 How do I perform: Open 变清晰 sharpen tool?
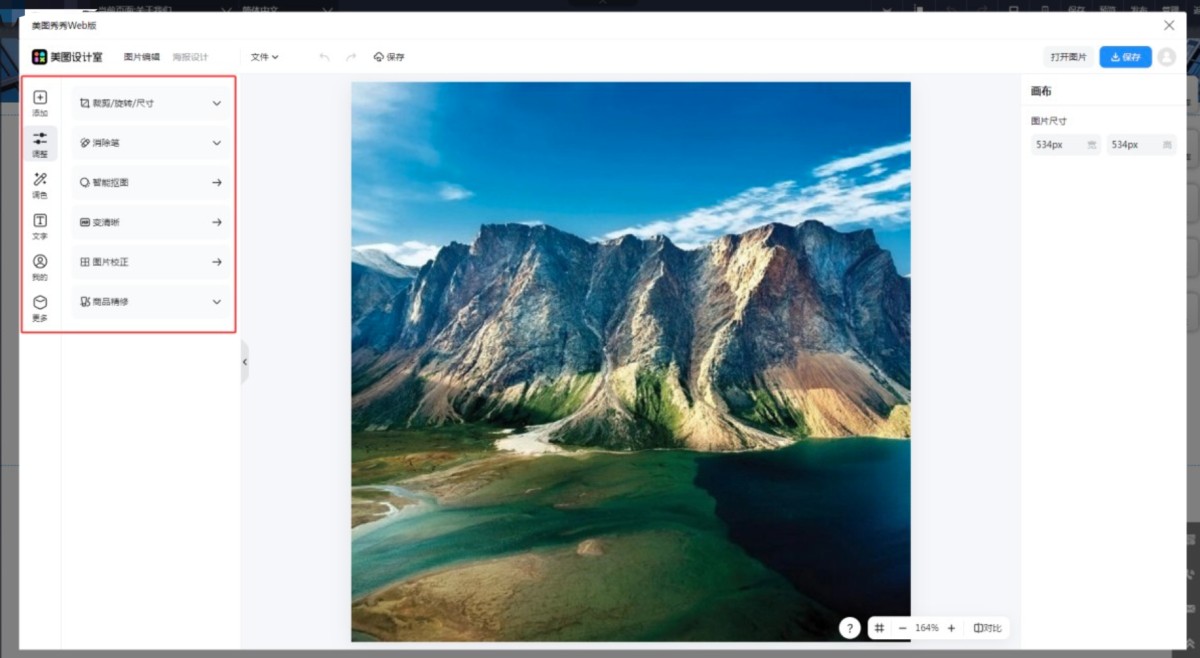150,222
